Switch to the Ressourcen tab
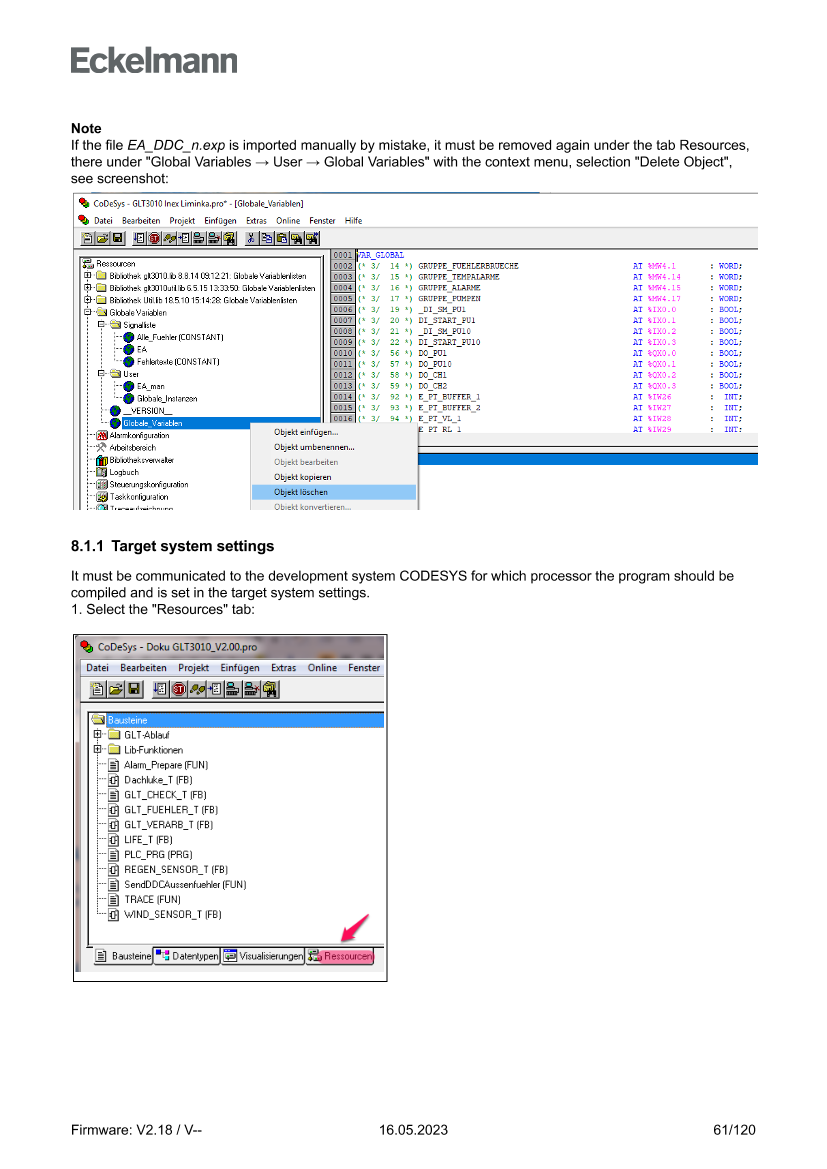 (x=341, y=956)
